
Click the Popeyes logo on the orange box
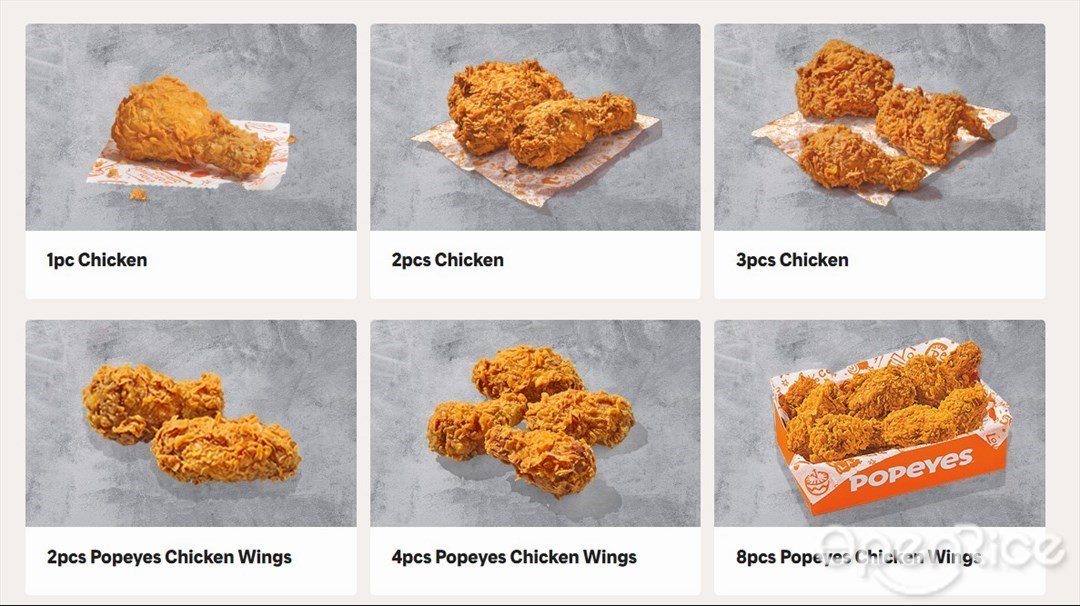tap(911, 470)
